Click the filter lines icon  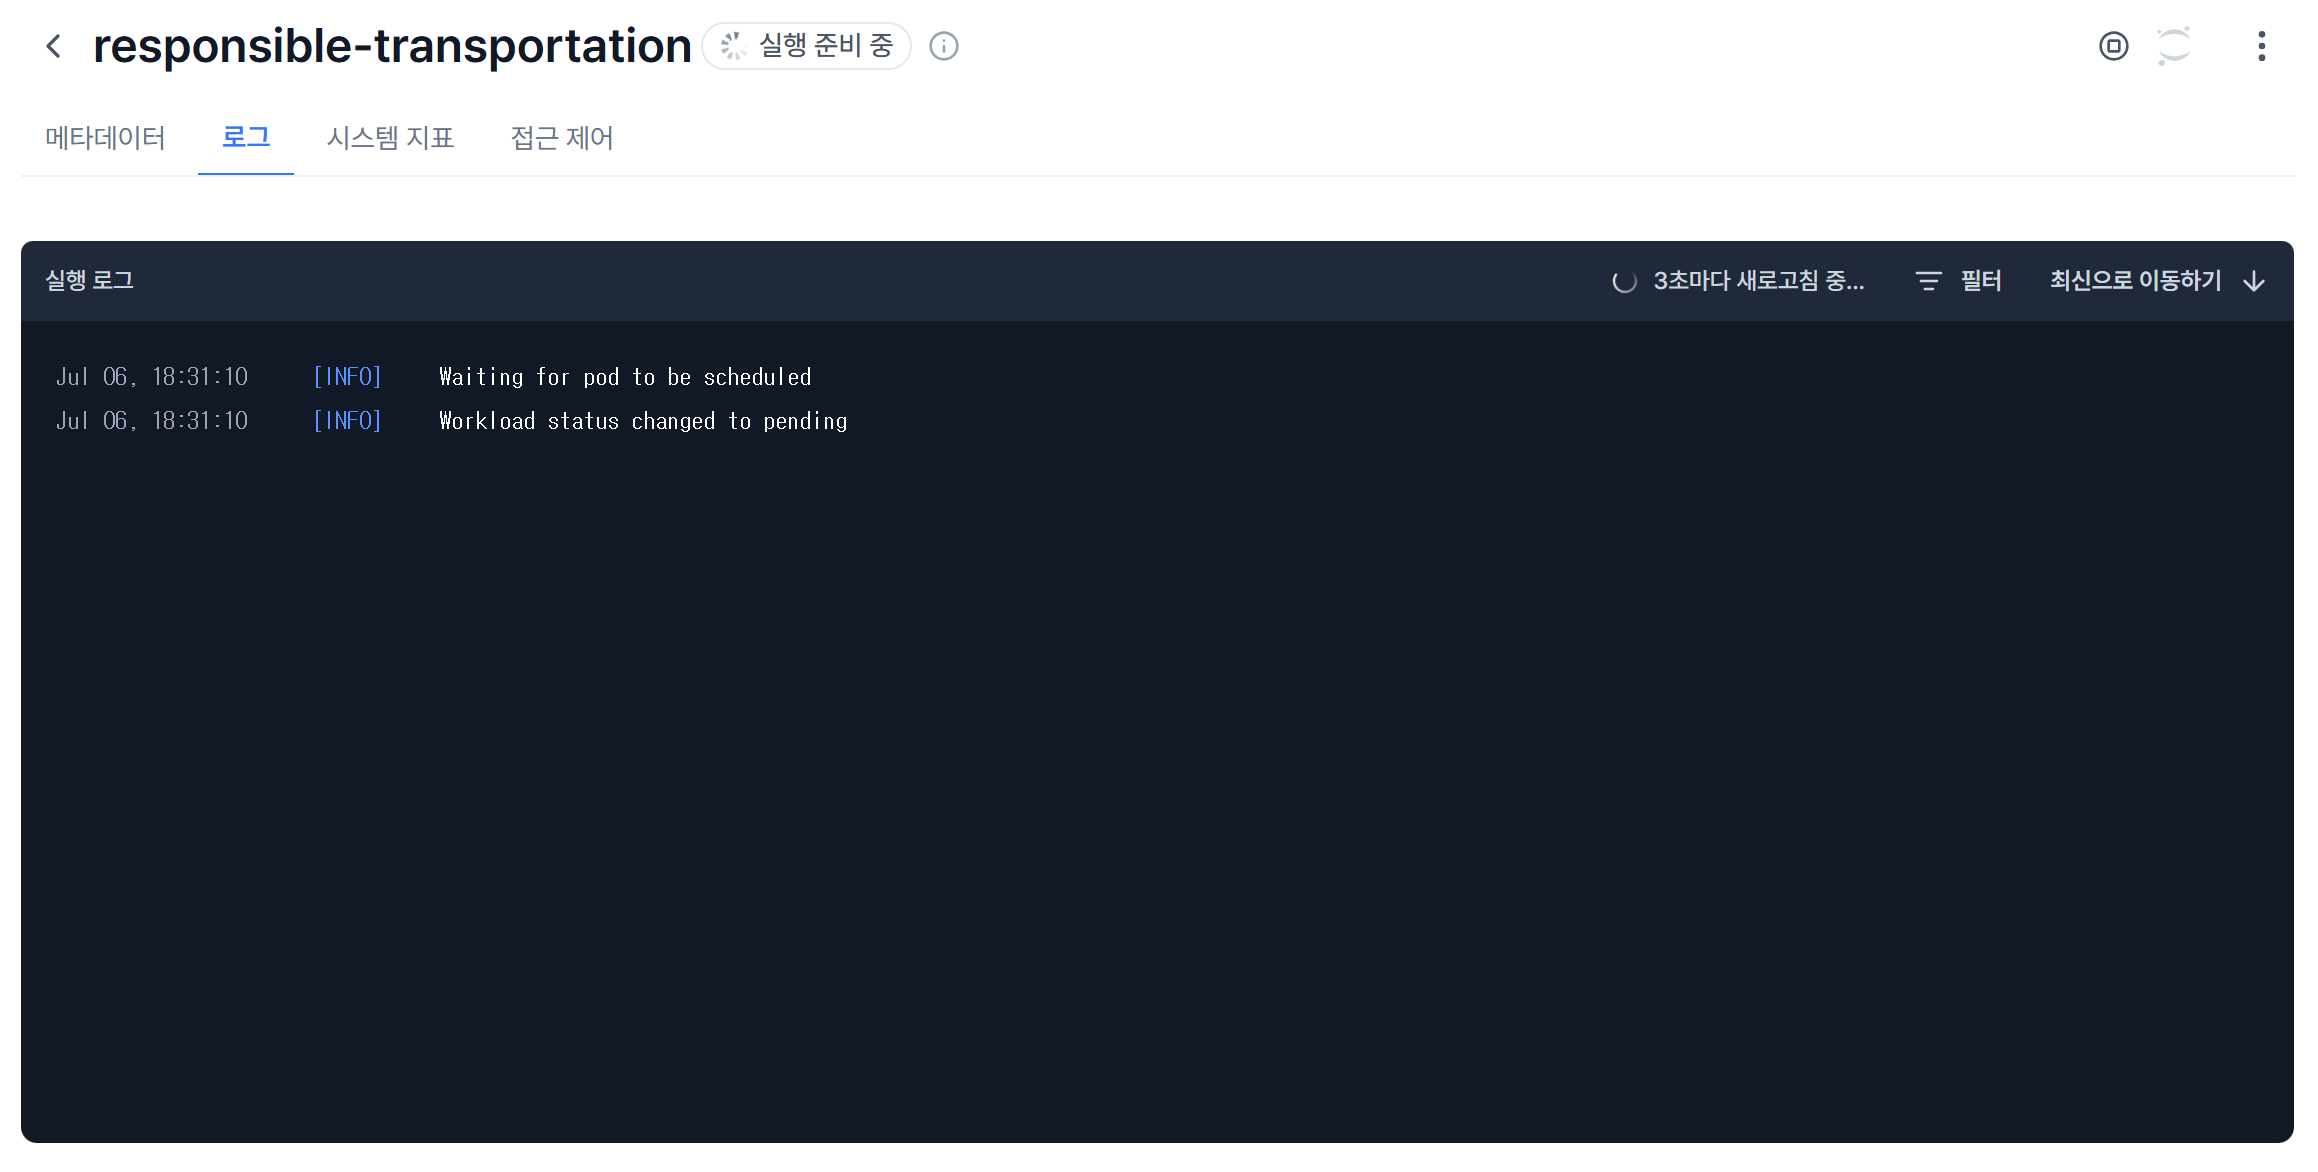tap(1928, 281)
